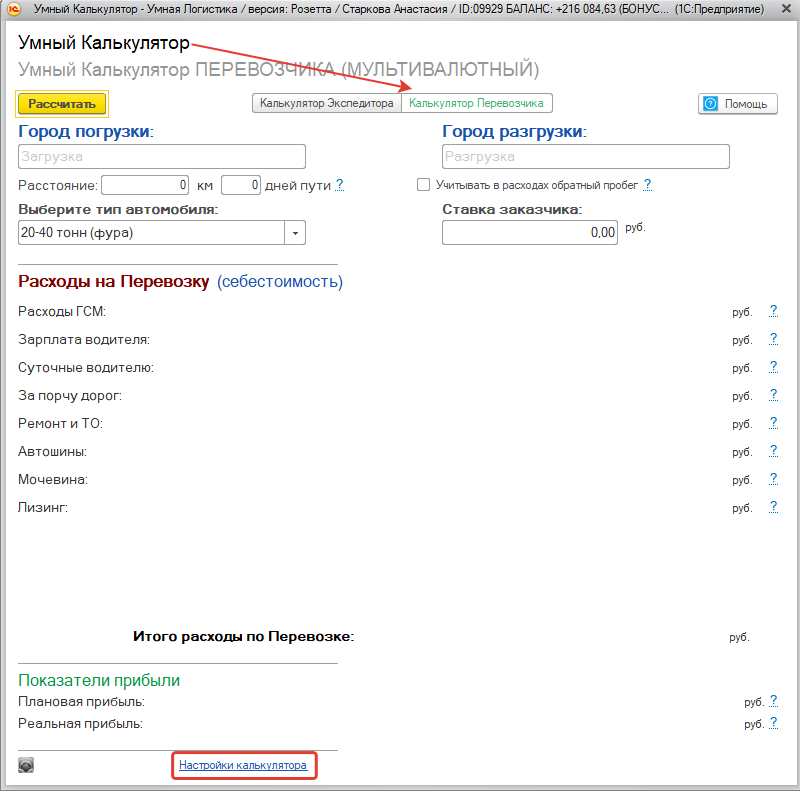
Task: Click the Лизинг label
Action: [43, 508]
